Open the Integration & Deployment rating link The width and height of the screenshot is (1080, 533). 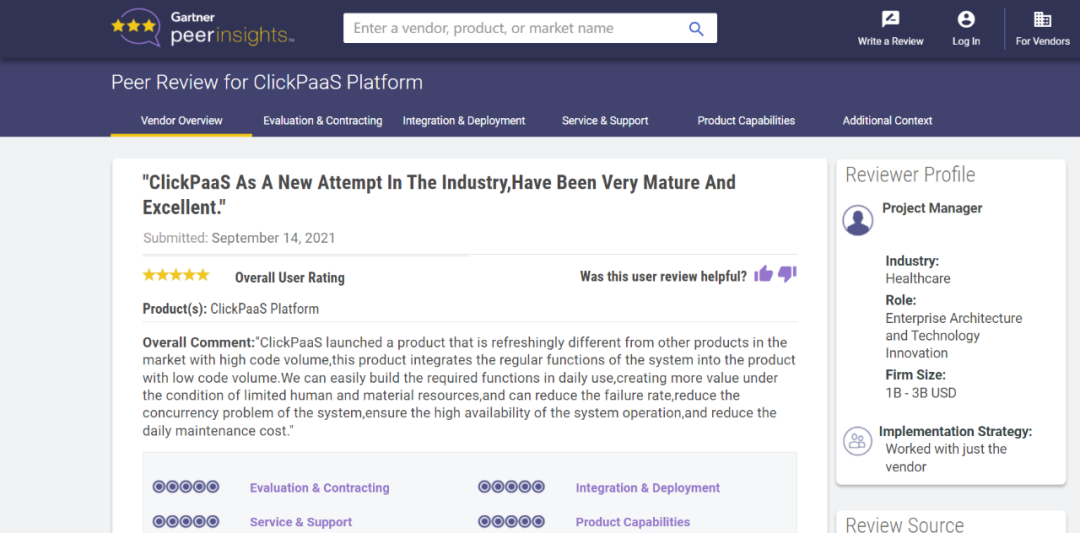click(x=647, y=488)
